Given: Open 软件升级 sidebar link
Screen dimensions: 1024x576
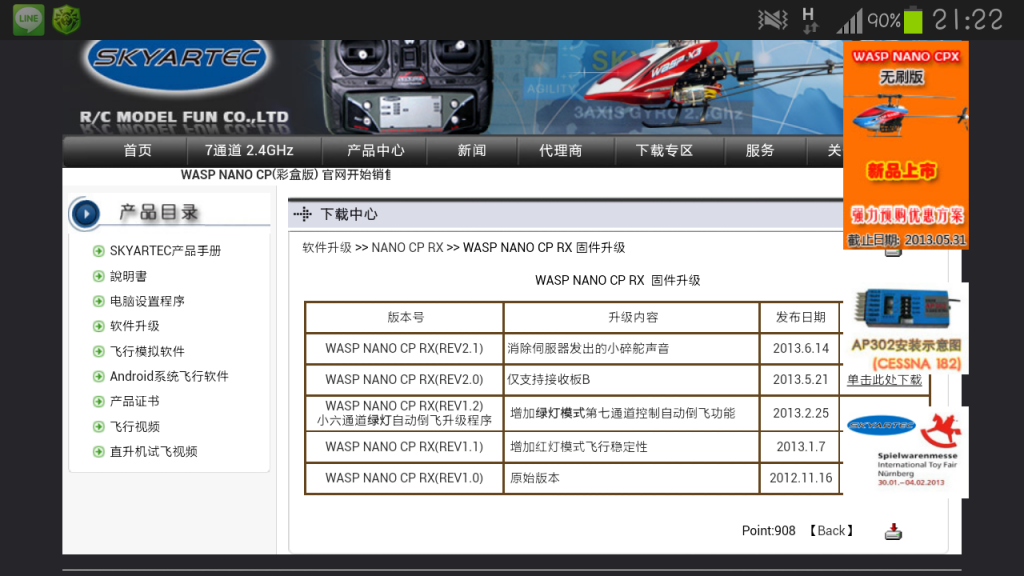Looking at the screenshot, I should (x=135, y=326).
